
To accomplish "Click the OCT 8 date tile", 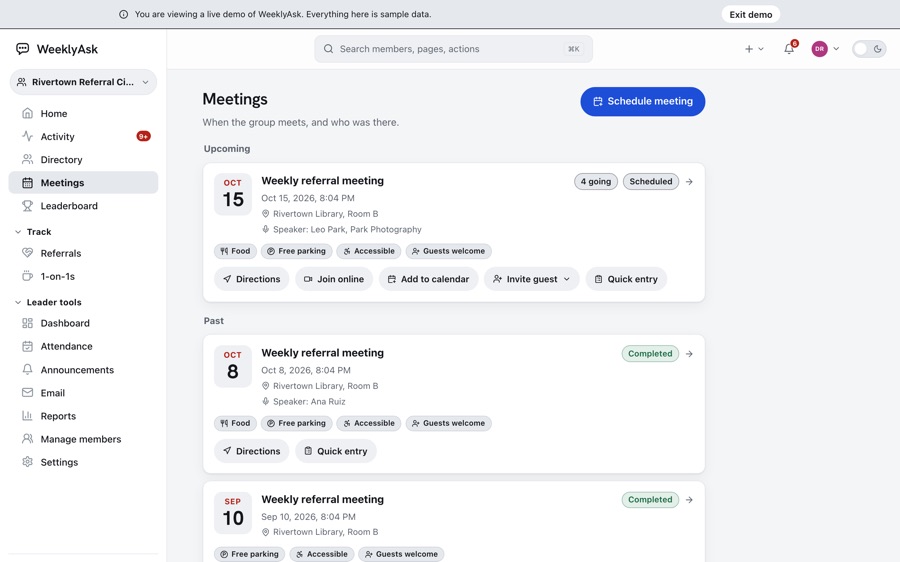I will [x=232, y=366].
